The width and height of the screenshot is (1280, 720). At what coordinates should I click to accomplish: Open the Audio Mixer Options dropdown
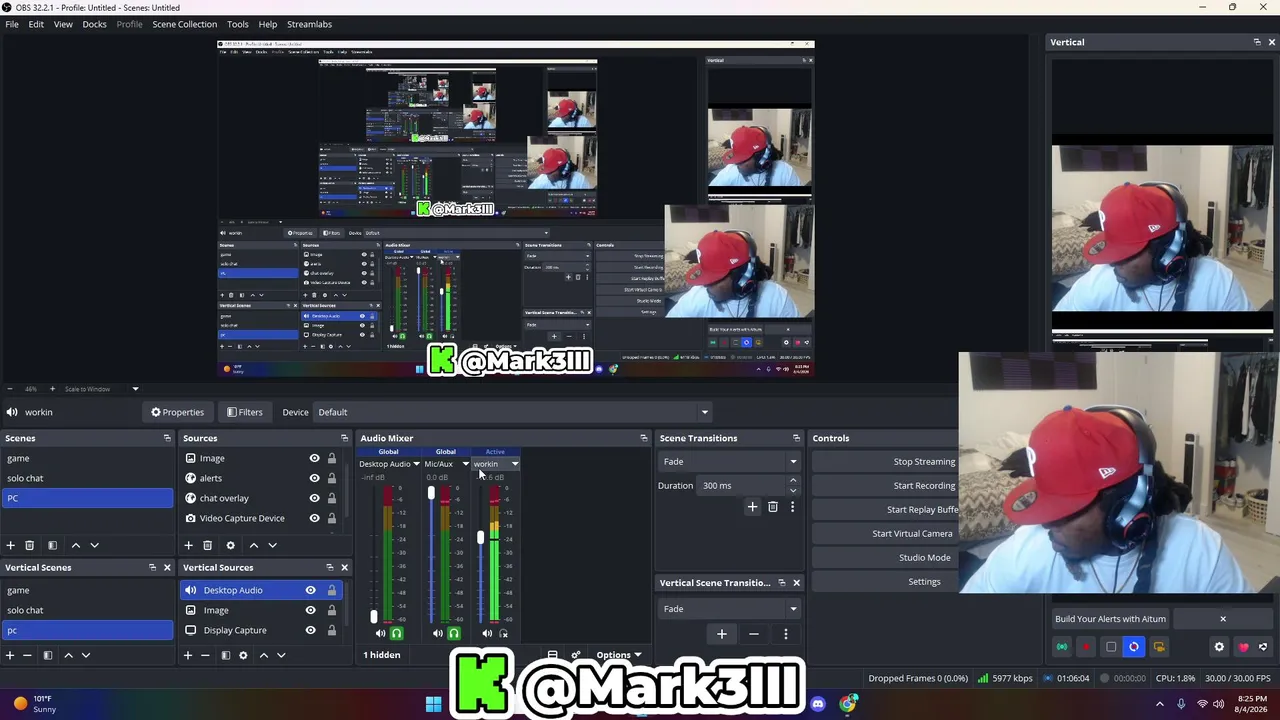click(618, 655)
